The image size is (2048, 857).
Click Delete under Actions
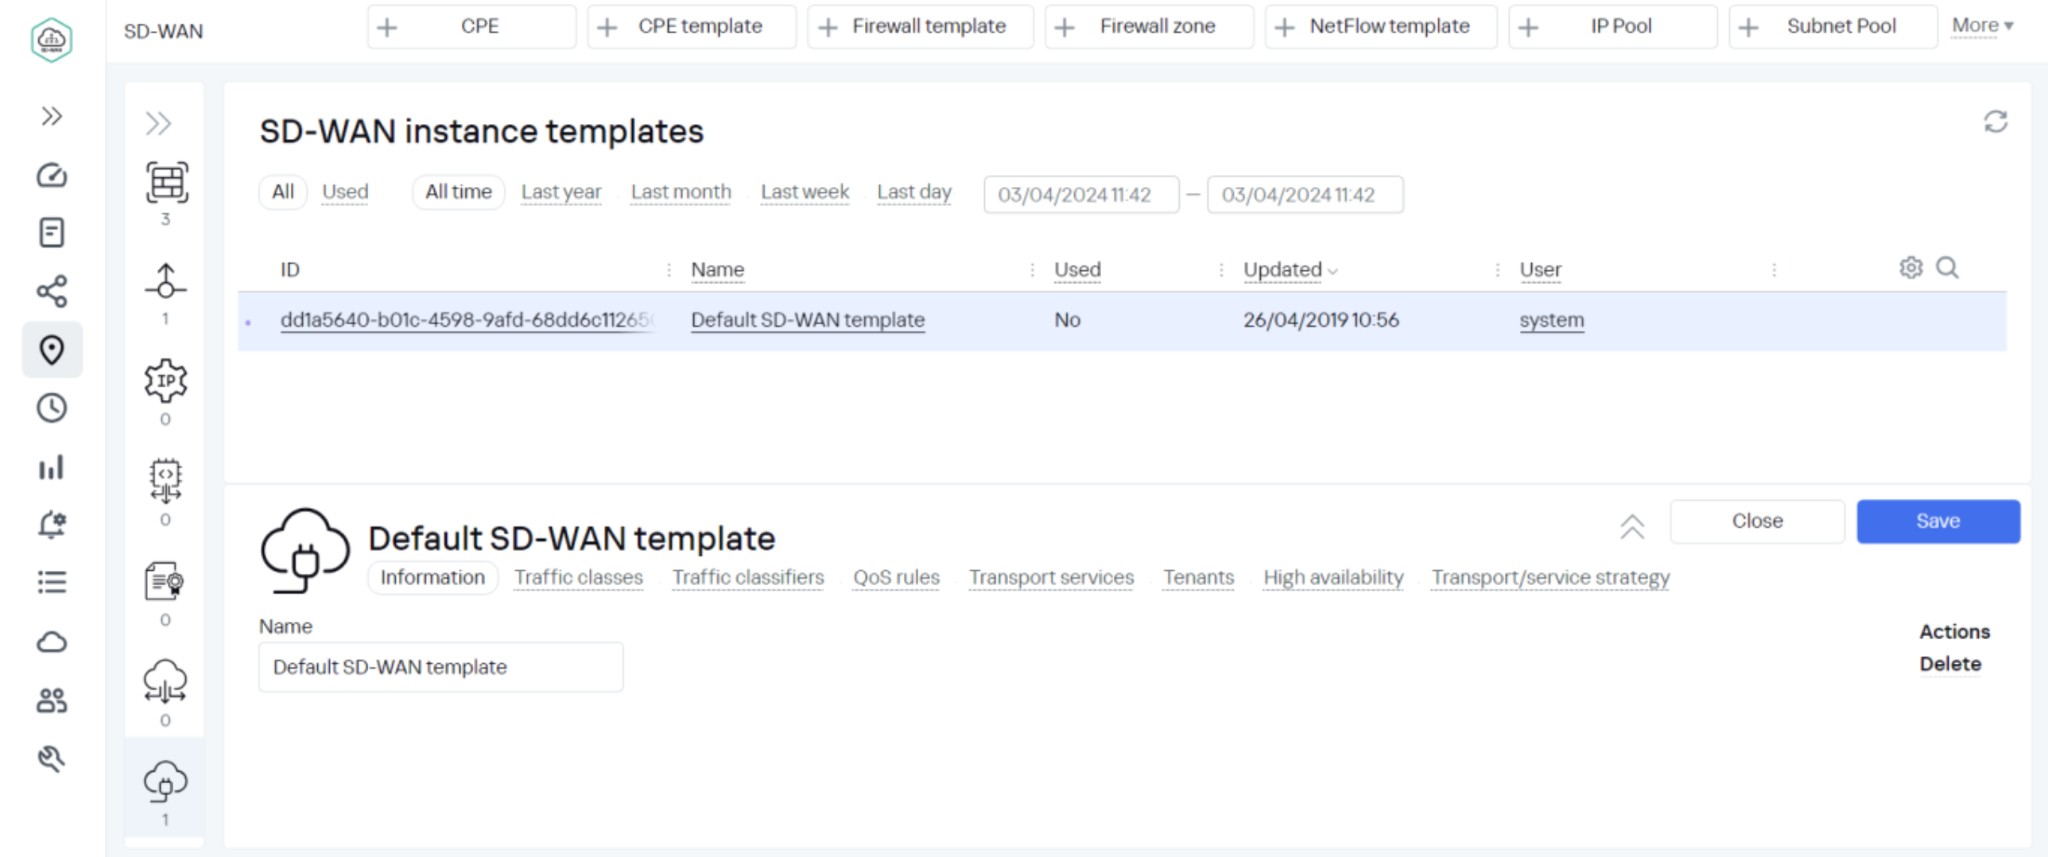tap(1949, 664)
